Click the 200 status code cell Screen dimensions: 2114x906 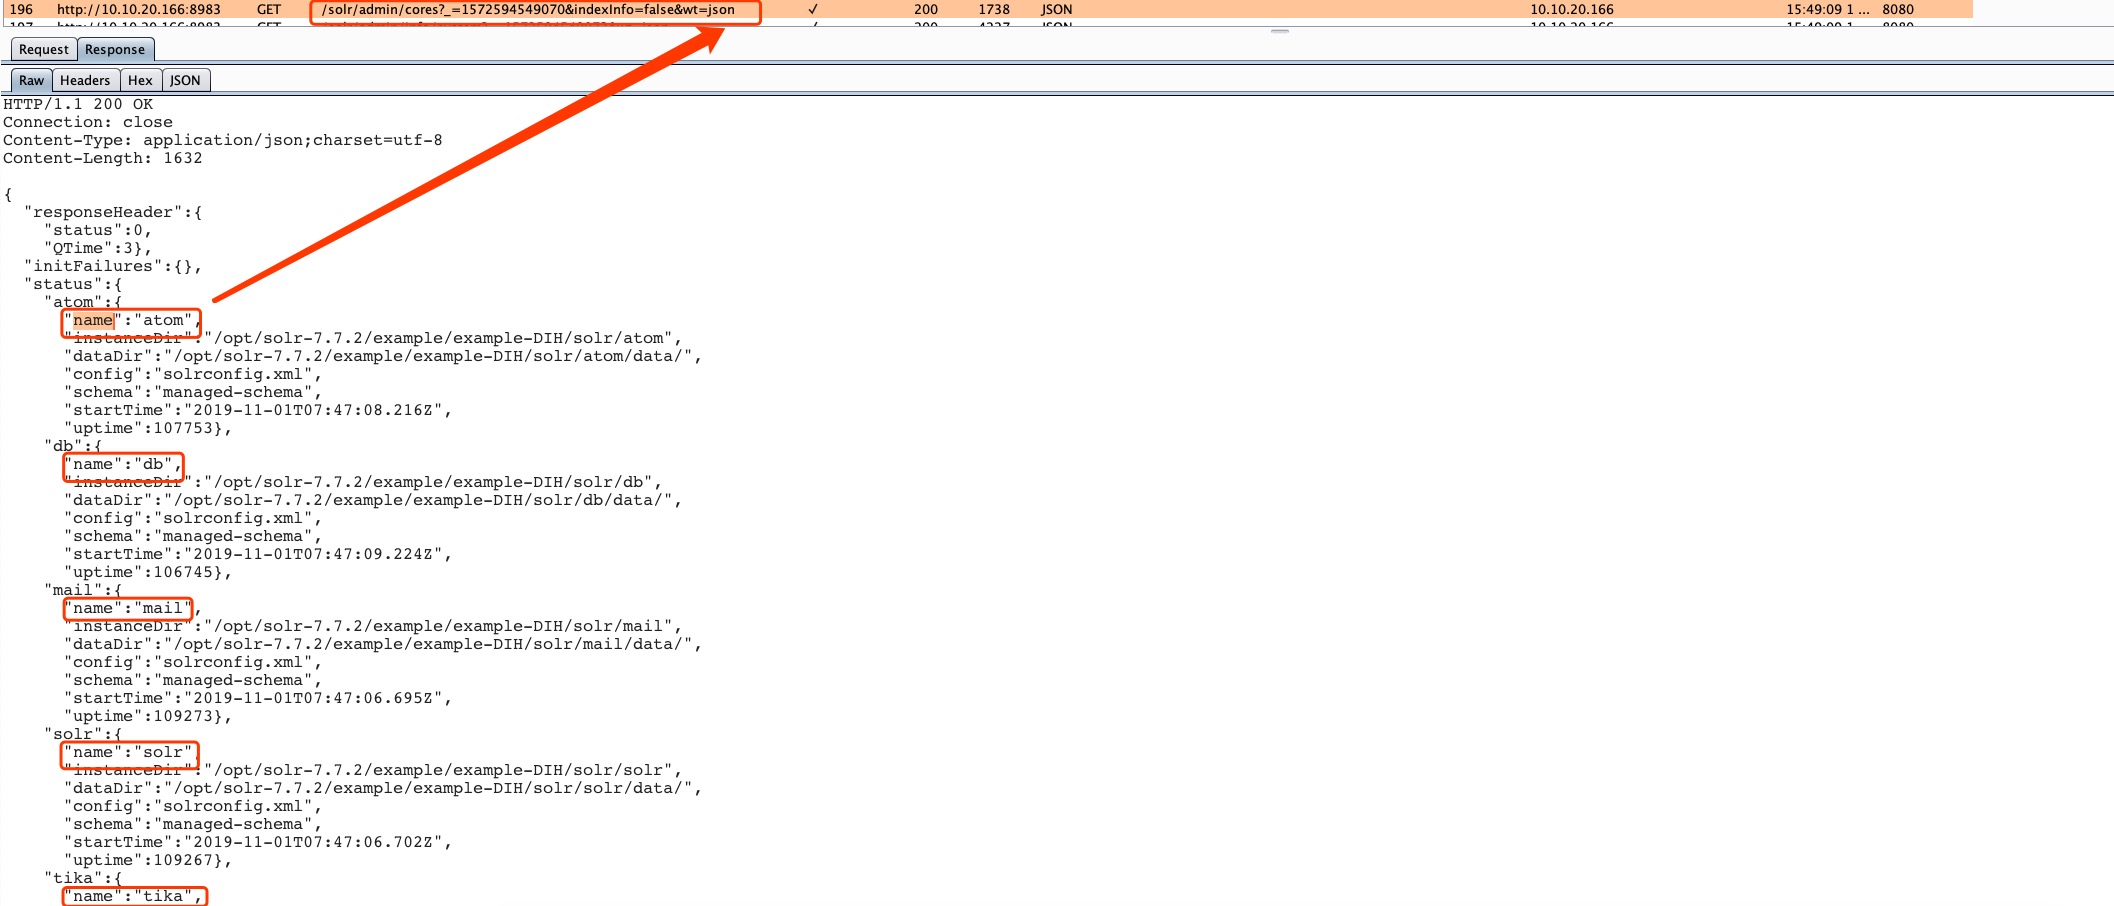tap(926, 9)
